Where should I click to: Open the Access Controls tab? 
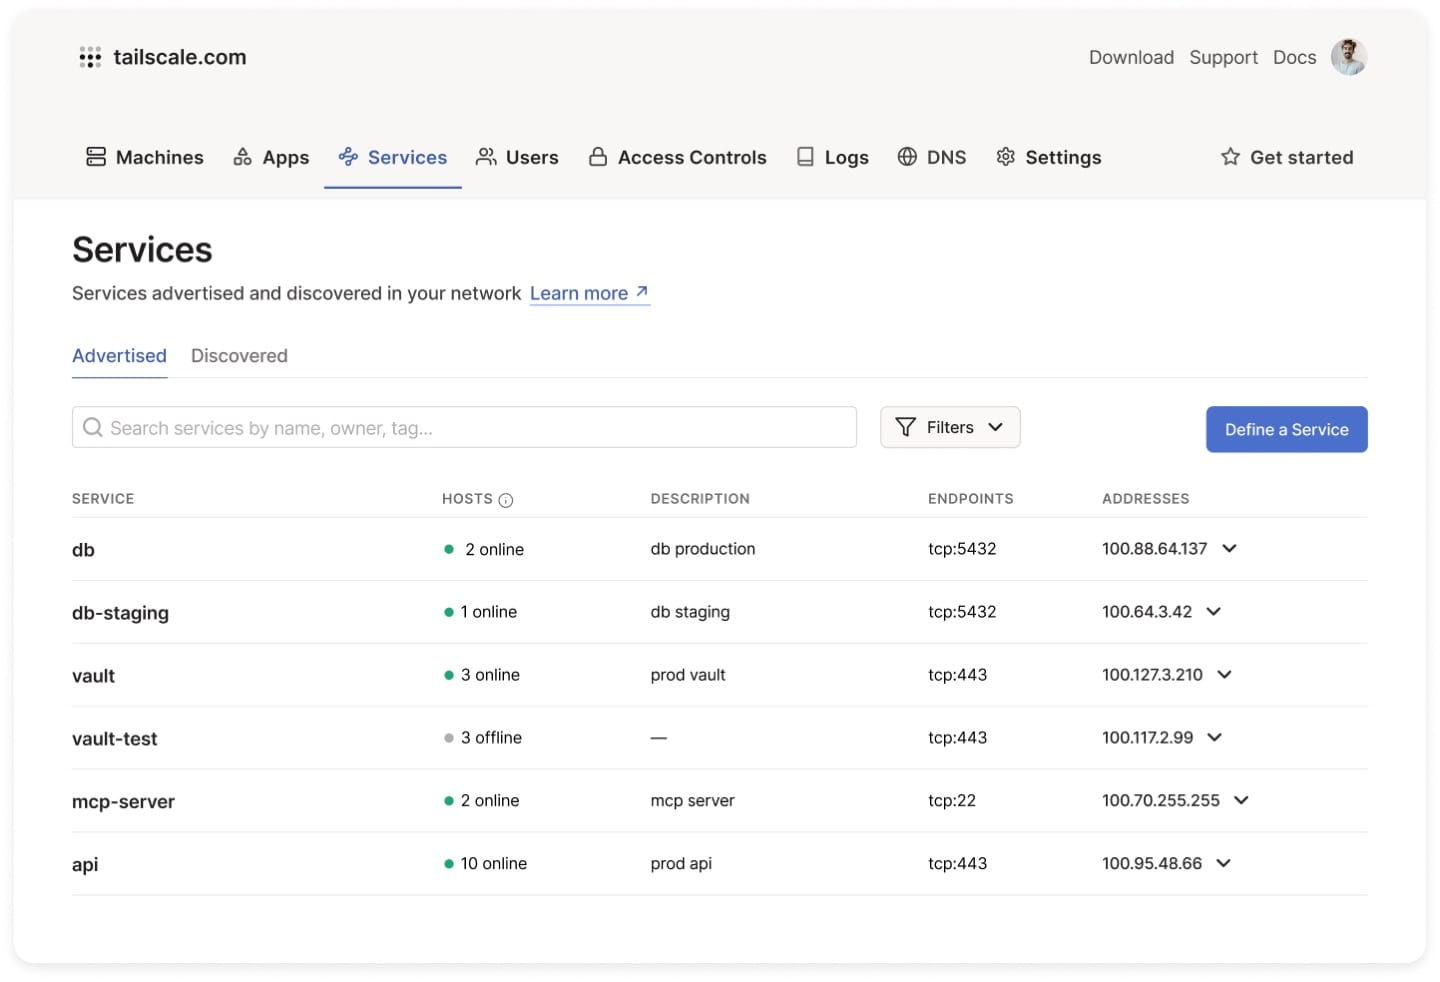[x=678, y=157]
